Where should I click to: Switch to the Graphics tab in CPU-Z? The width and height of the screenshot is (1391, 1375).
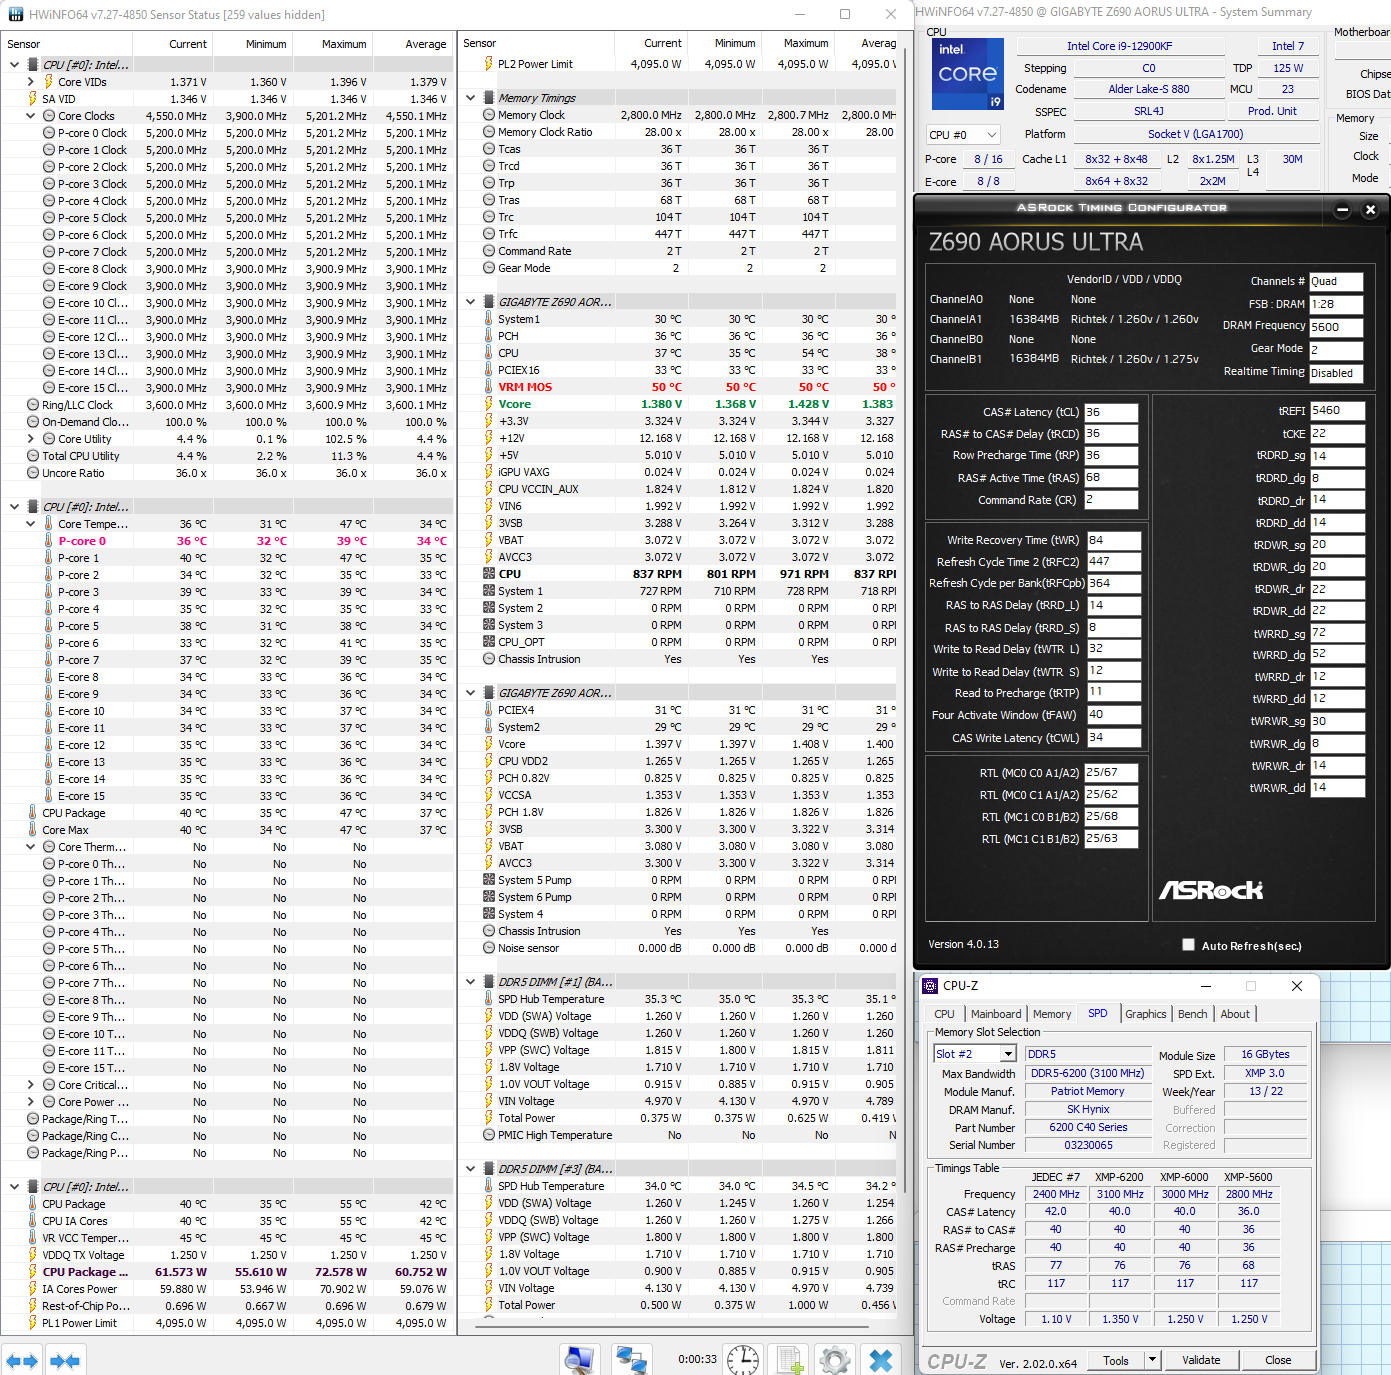pos(1146,1014)
